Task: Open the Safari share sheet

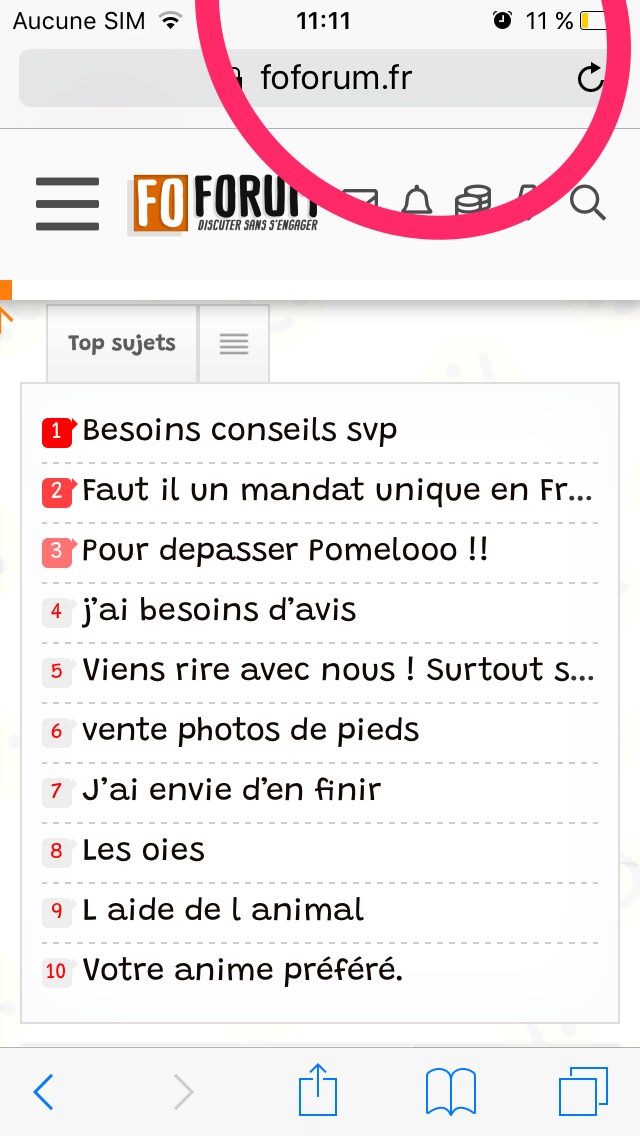Action: pos(319,1090)
